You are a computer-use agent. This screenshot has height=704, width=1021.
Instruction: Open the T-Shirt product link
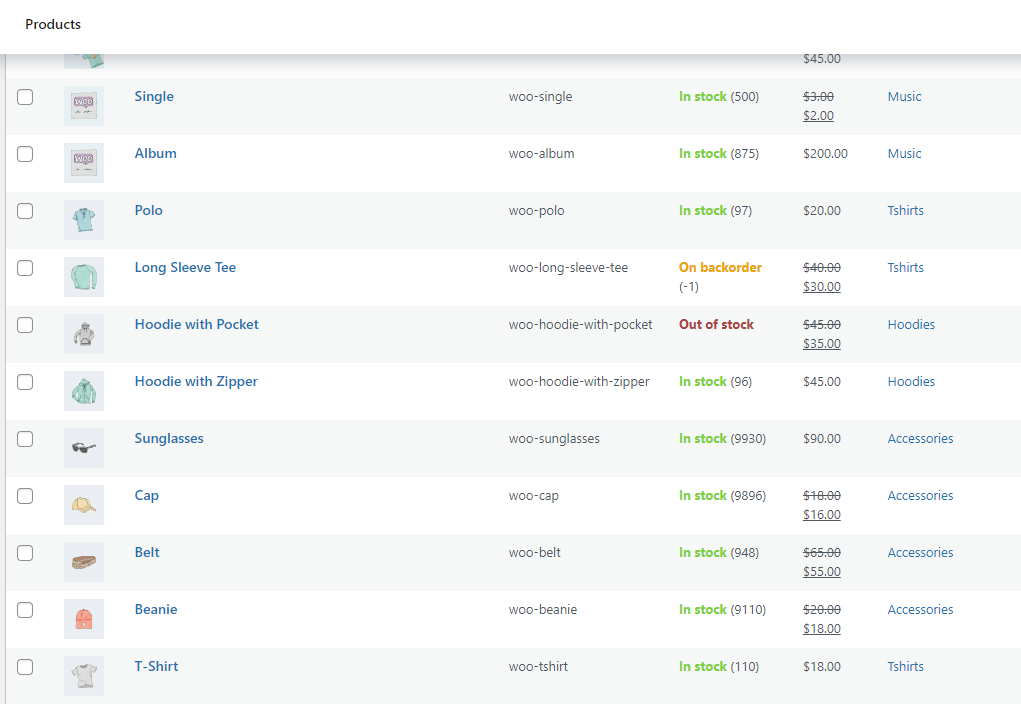point(156,666)
